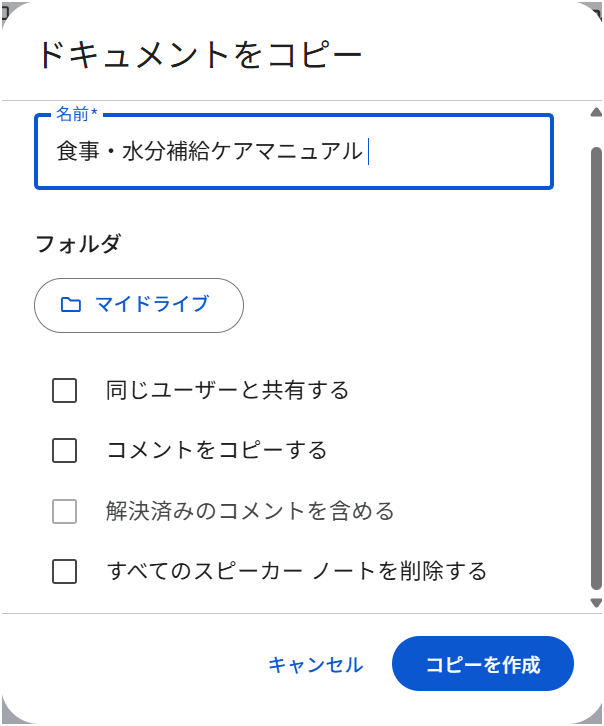Screen dimensions: 604x726
Task: Tick the コメントをコピーする checkbox
Action: pos(65,451)
